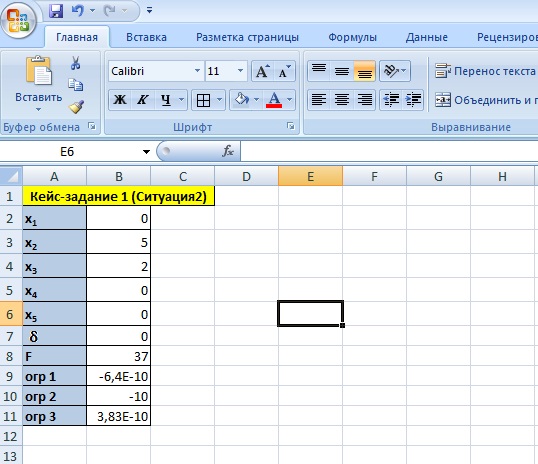Screen dimensions: 538x464
Task: Align cell text right
Action: coord(364,100)
